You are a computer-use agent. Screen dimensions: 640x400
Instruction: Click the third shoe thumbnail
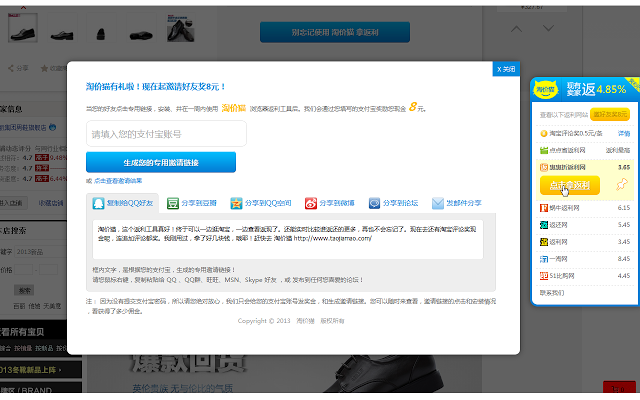point(101,28)
